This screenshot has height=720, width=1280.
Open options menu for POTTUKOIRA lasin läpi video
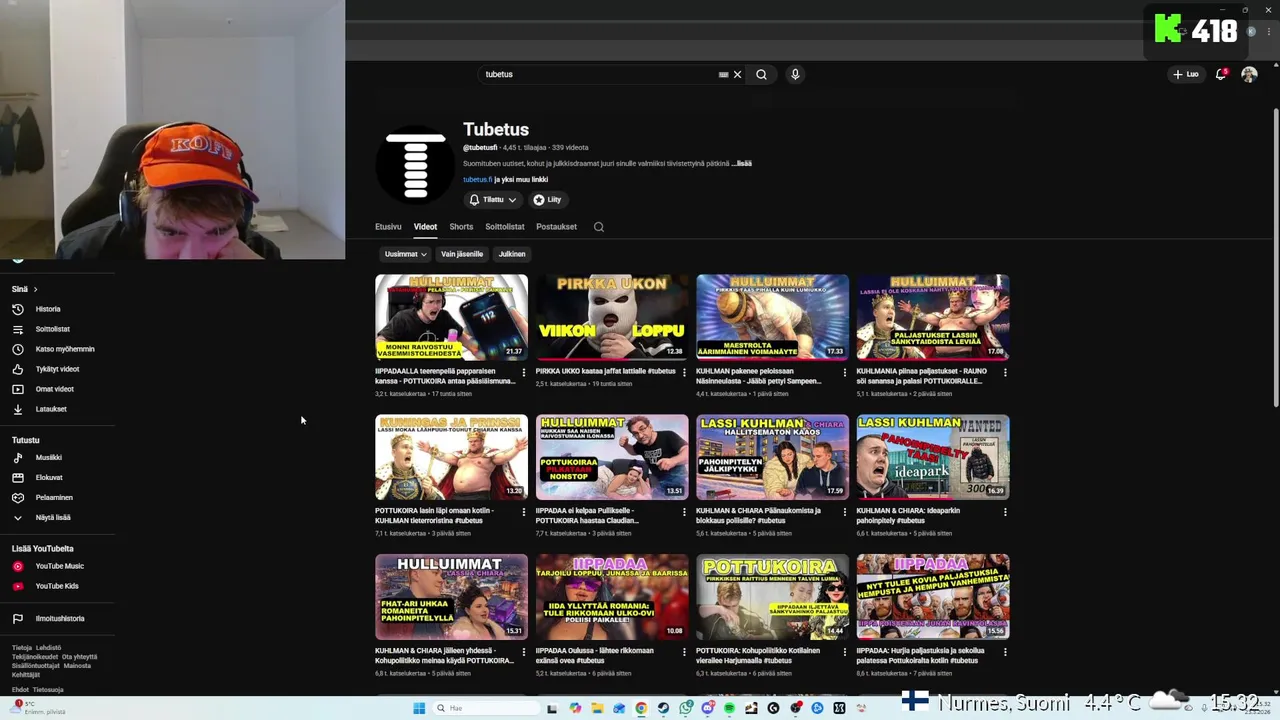pos(524,512)
